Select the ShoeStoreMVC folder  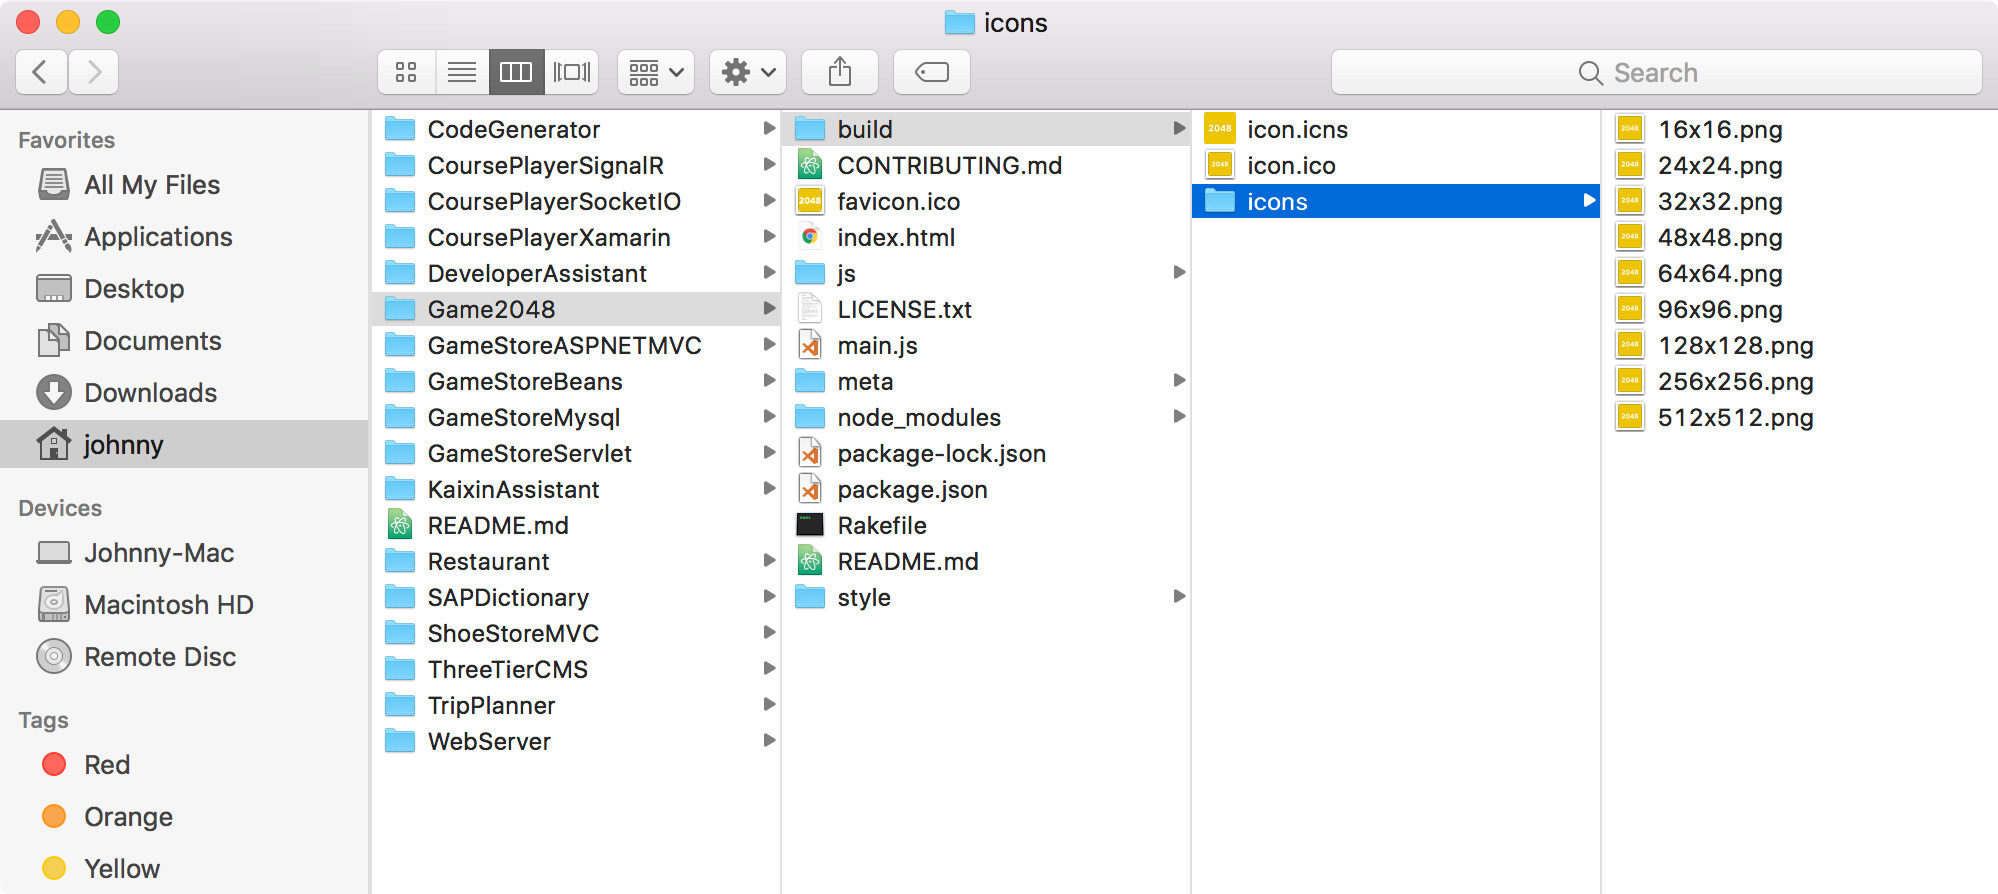click(x=576, y=633)
